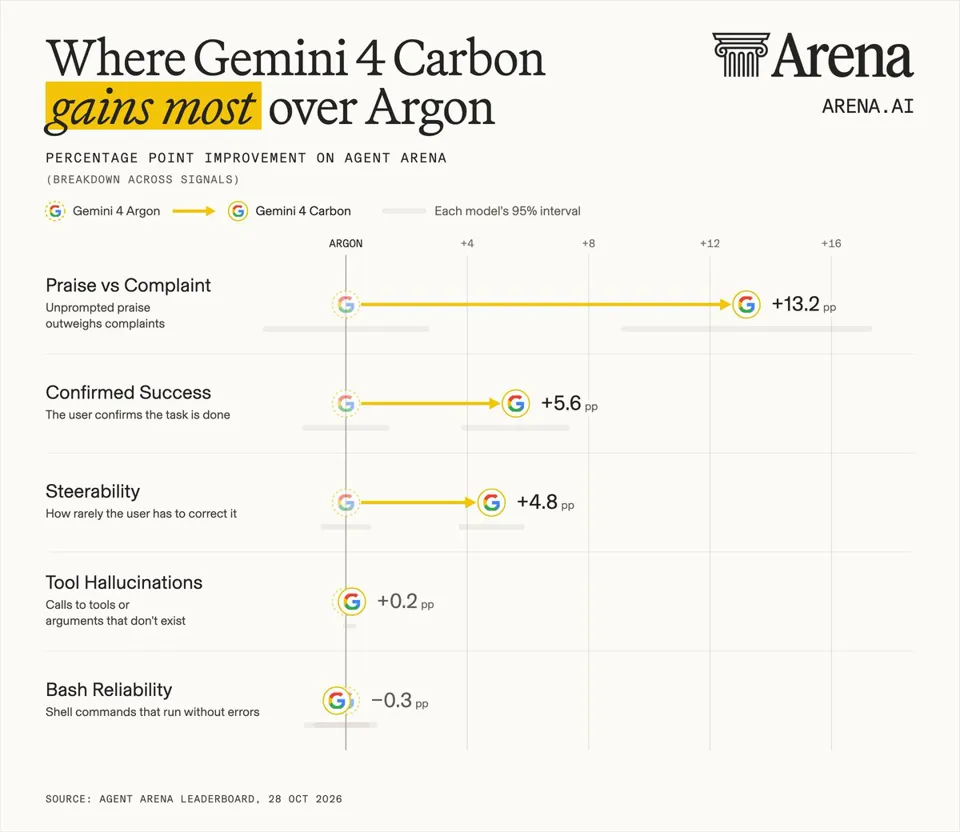Image resolution: width=960 pixels, height=832 pixels.
Task: Click the Arena pillar logo icon
Action: pyautogui.click(x=741, y=54)
